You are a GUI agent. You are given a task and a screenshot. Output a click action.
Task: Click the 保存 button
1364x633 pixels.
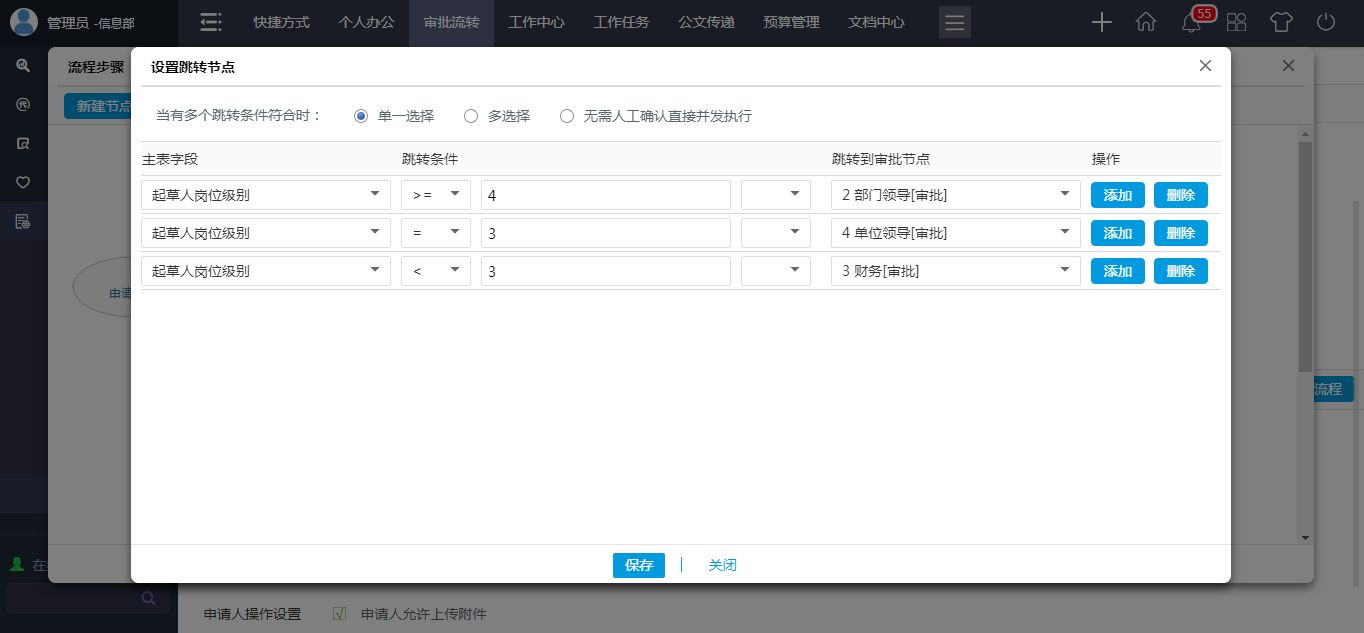(x=638, y=565)
